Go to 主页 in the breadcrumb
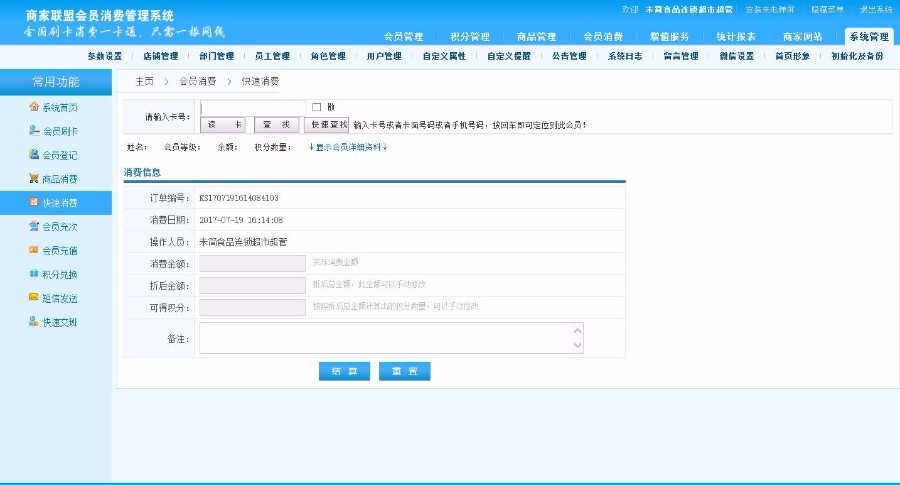 click(x=145, y=82)
